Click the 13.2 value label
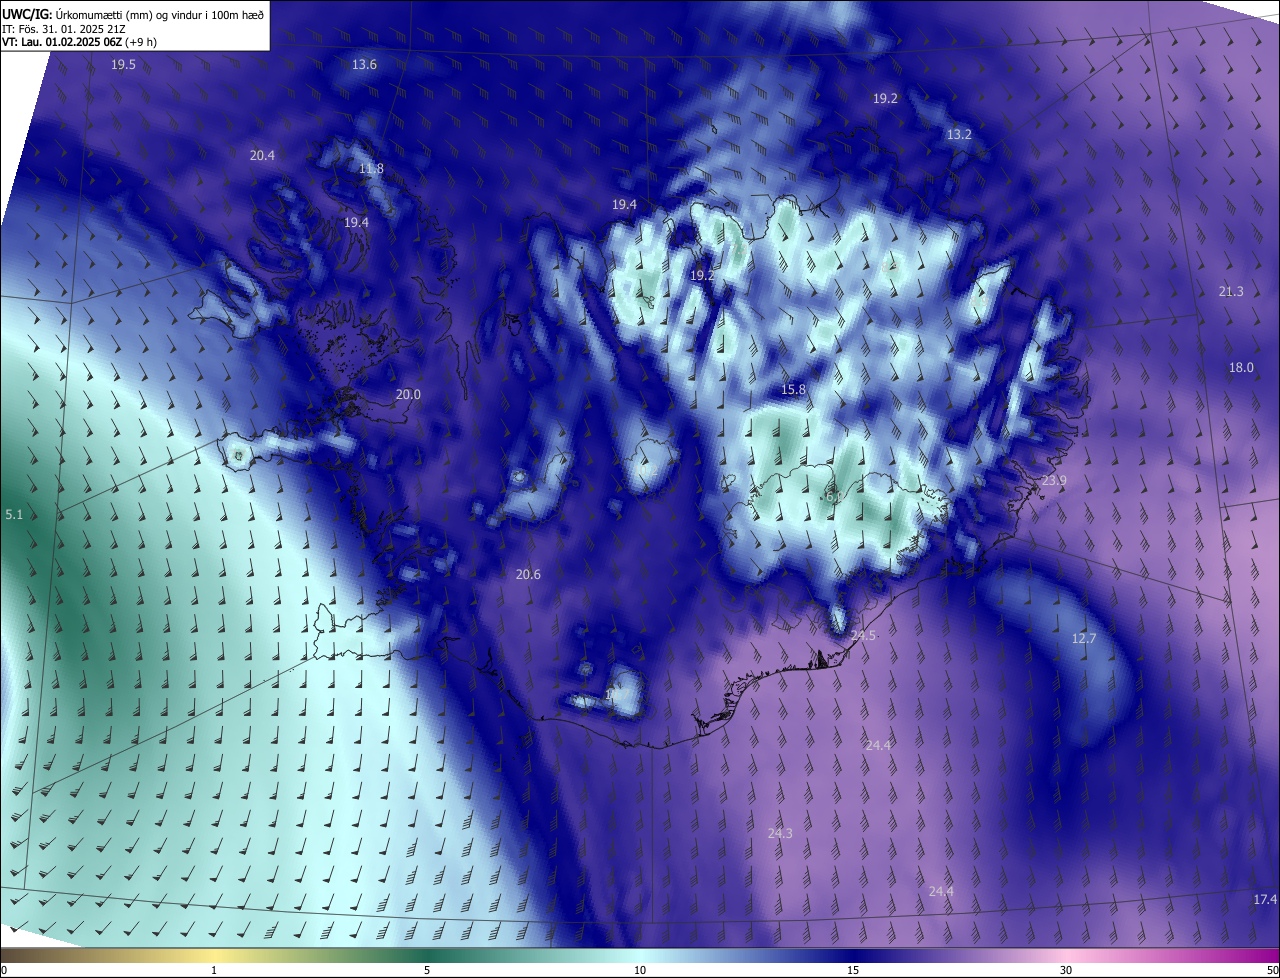 coord(959,134)
